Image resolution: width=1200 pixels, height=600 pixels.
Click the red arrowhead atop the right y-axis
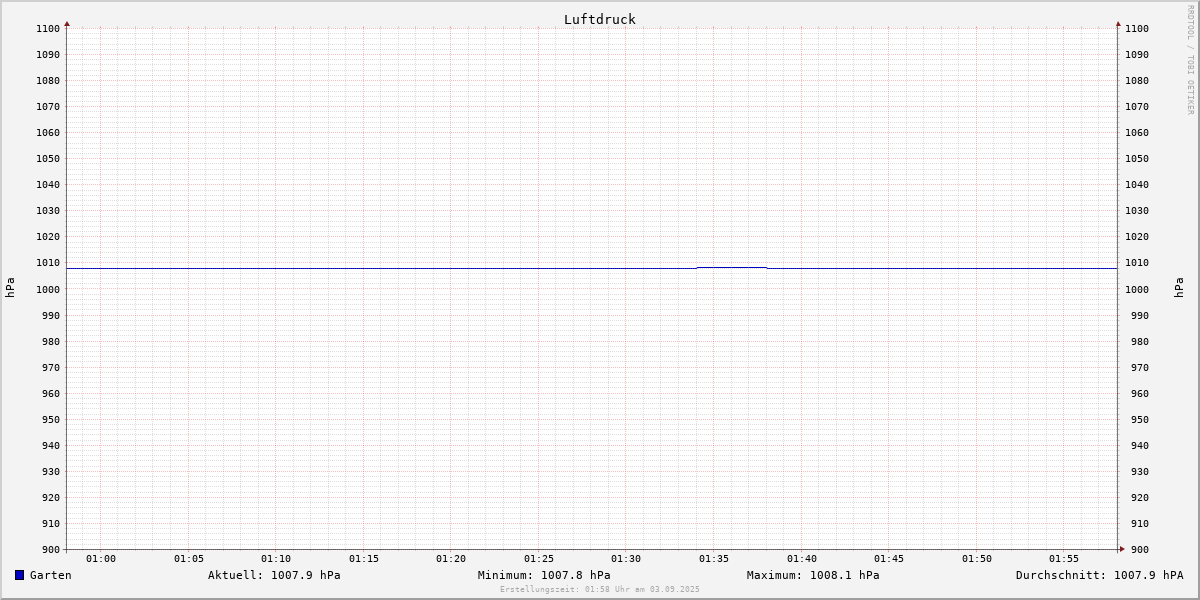(1118, 23)
